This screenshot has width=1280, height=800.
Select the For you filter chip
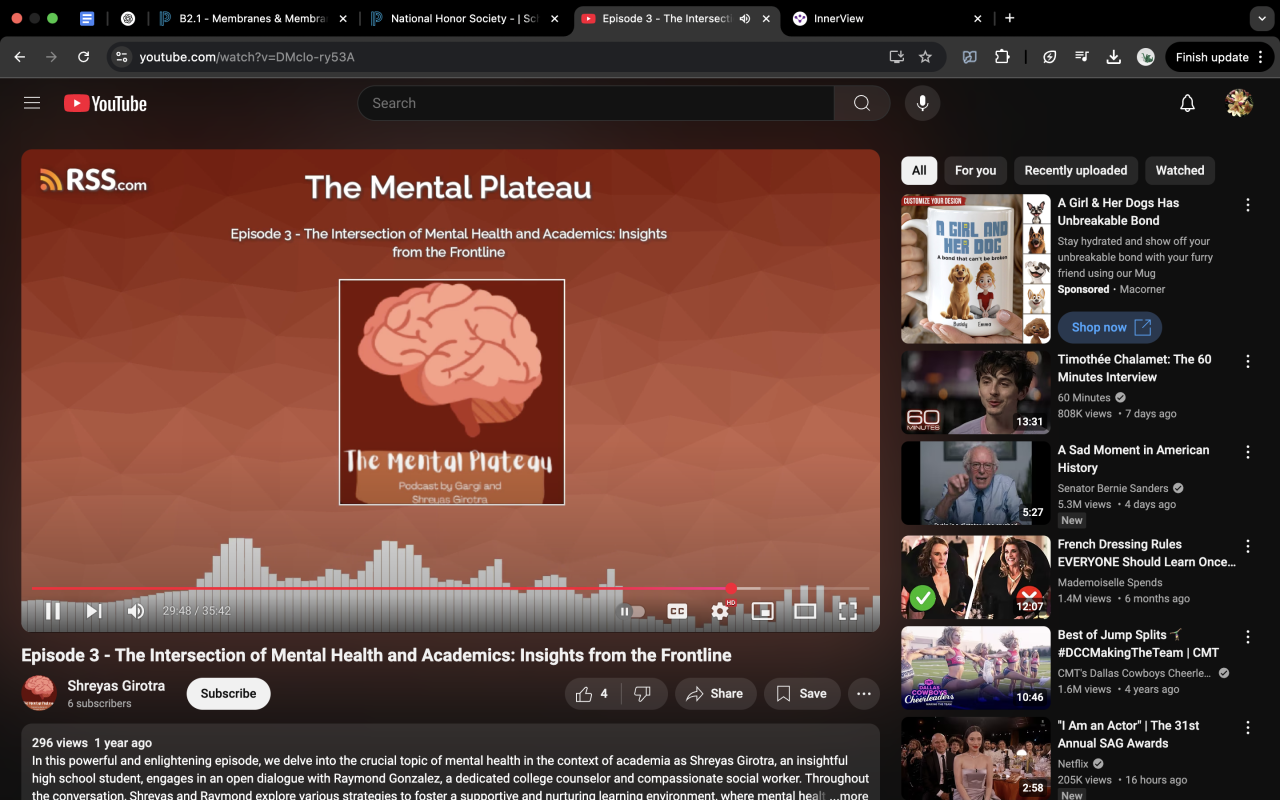[976, 170]
